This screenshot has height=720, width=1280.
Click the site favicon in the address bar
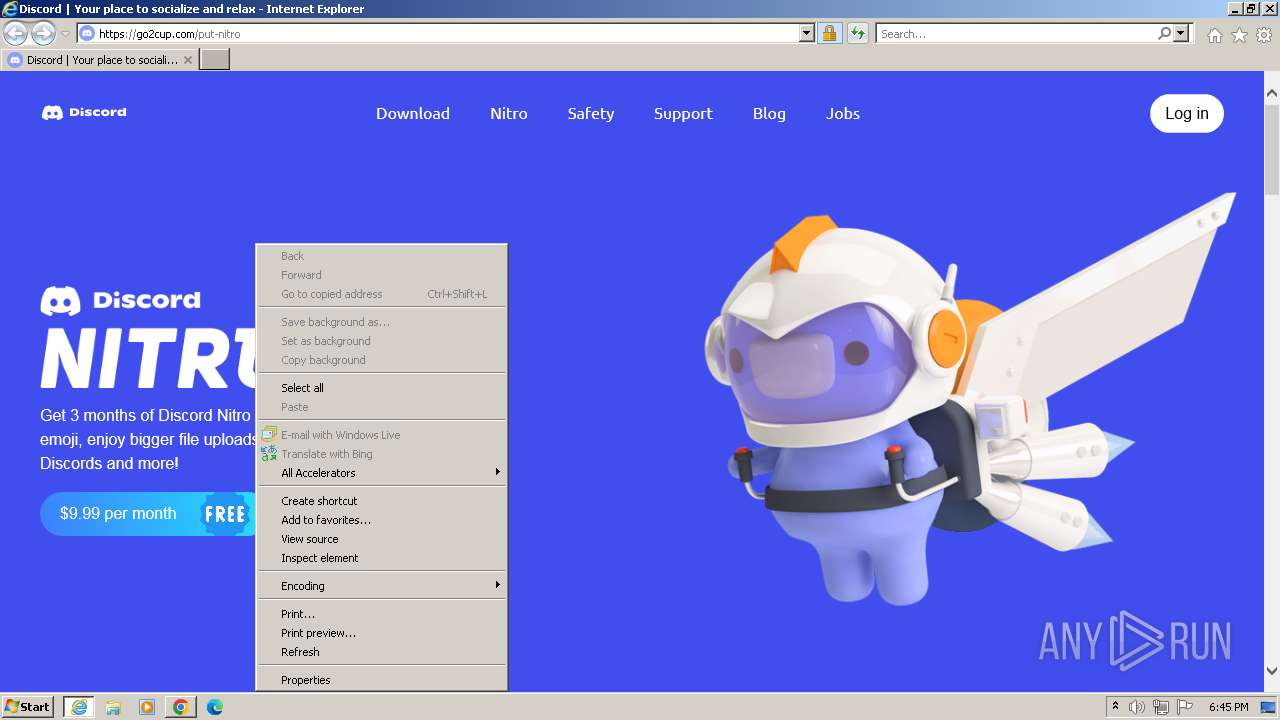[x=87, y=34]
